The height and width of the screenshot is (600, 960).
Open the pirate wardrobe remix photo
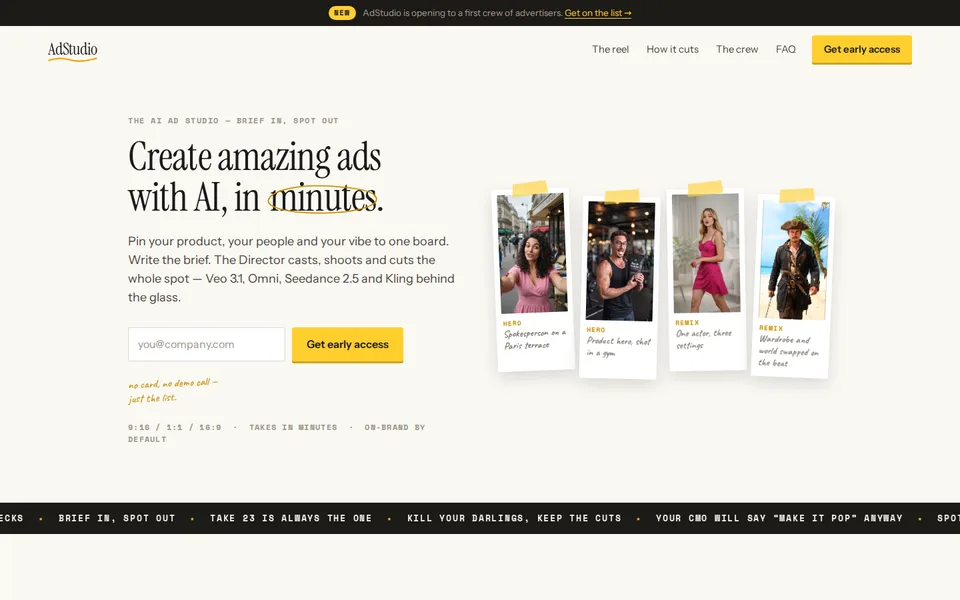point(793,260)
